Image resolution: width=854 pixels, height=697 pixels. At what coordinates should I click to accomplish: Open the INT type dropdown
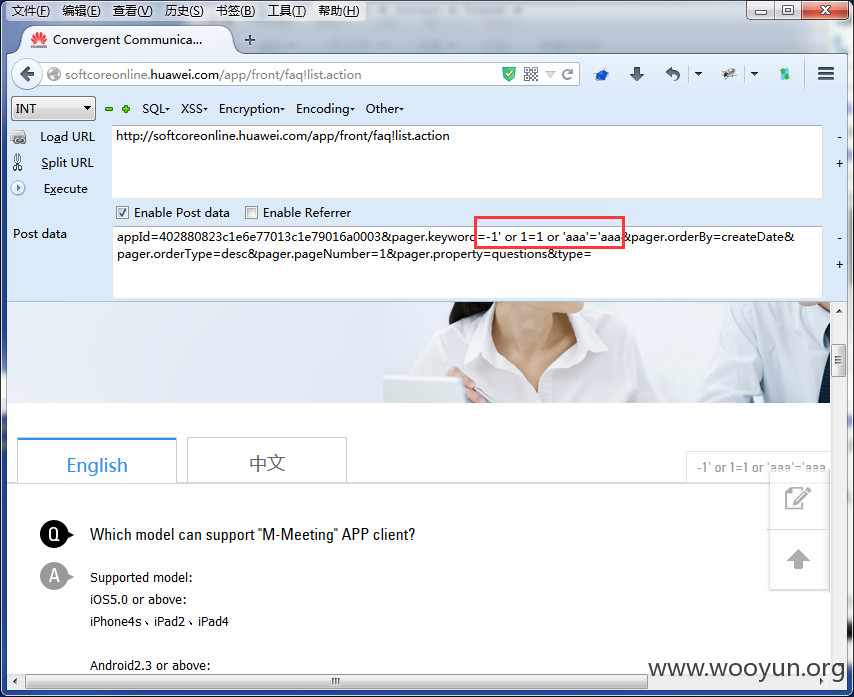53,108
